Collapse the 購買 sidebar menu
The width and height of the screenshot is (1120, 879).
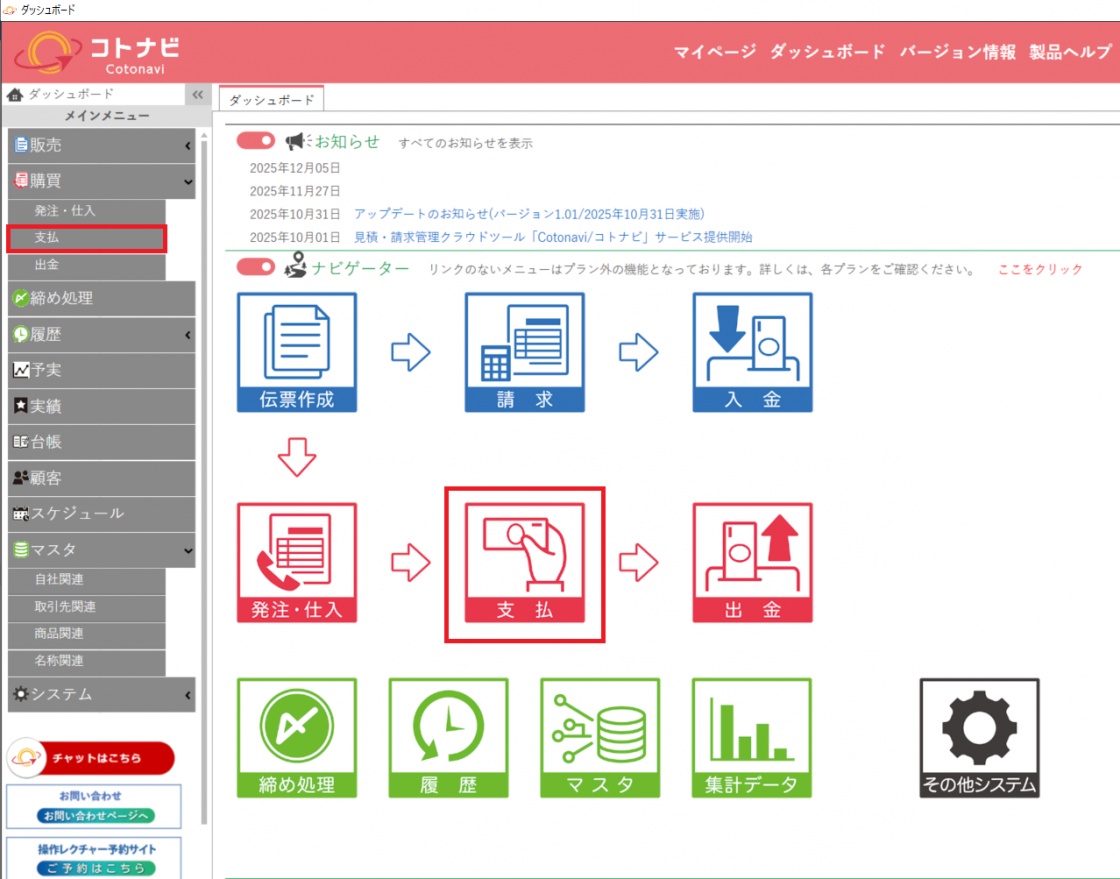[x=101, y=182]
